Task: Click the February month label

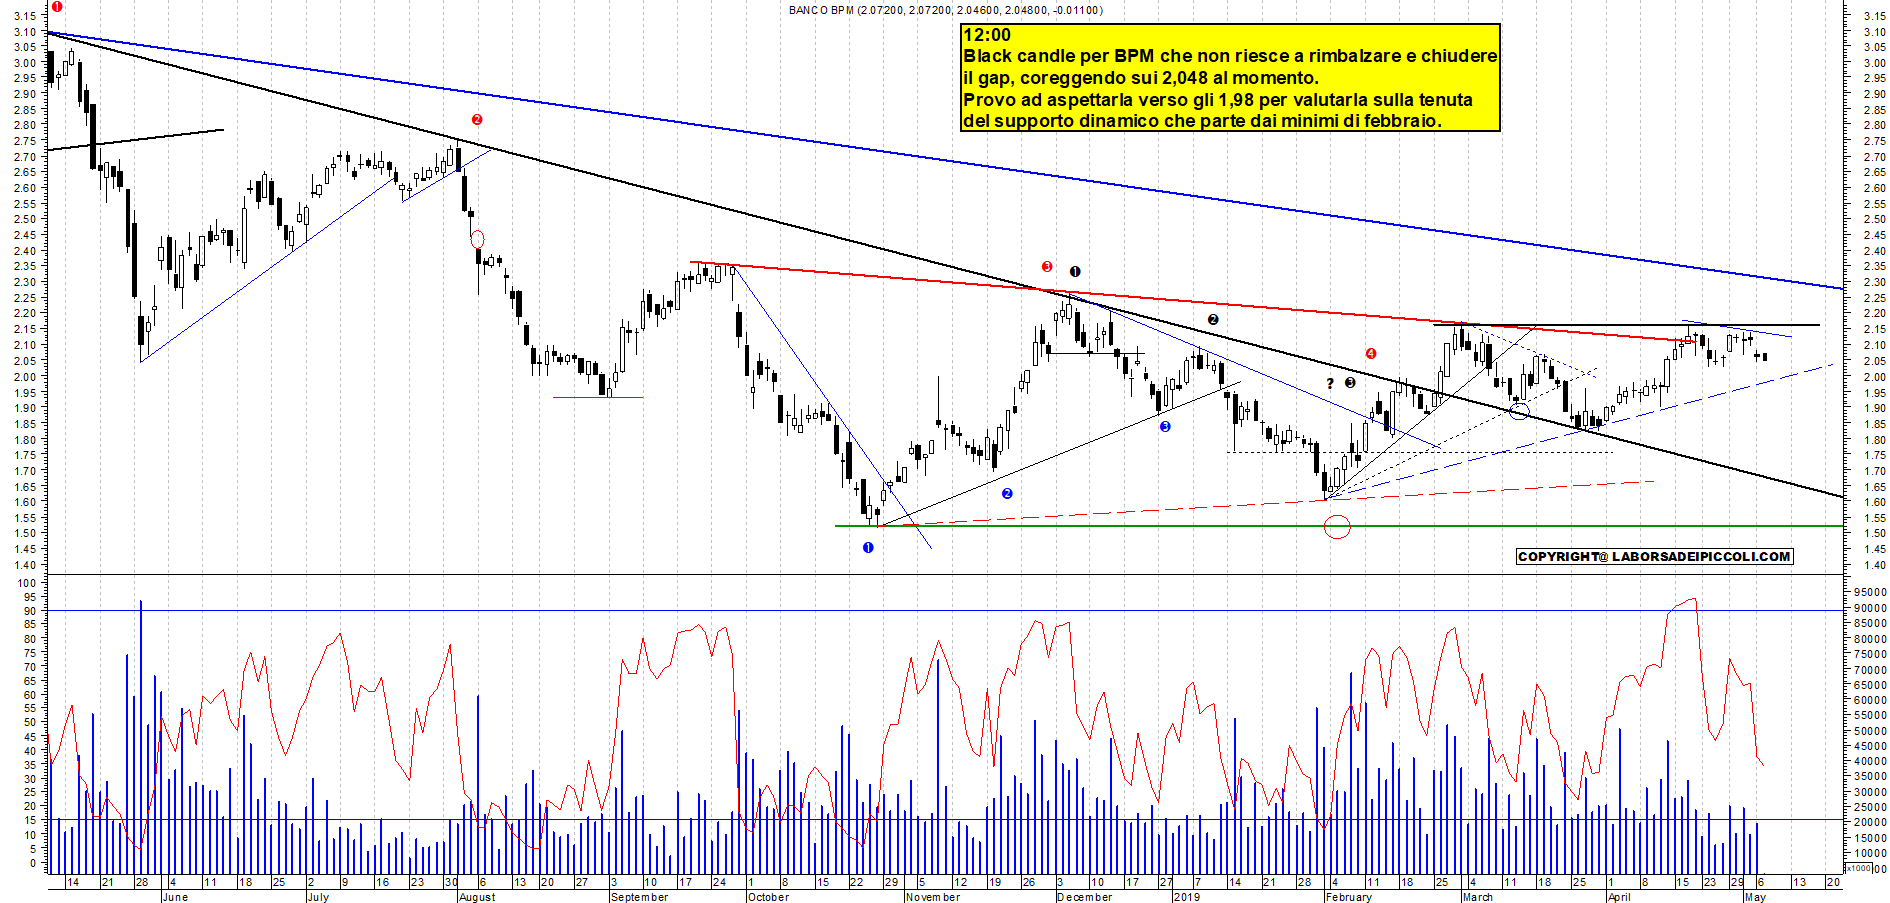Action: click(x=1349, y=897)
